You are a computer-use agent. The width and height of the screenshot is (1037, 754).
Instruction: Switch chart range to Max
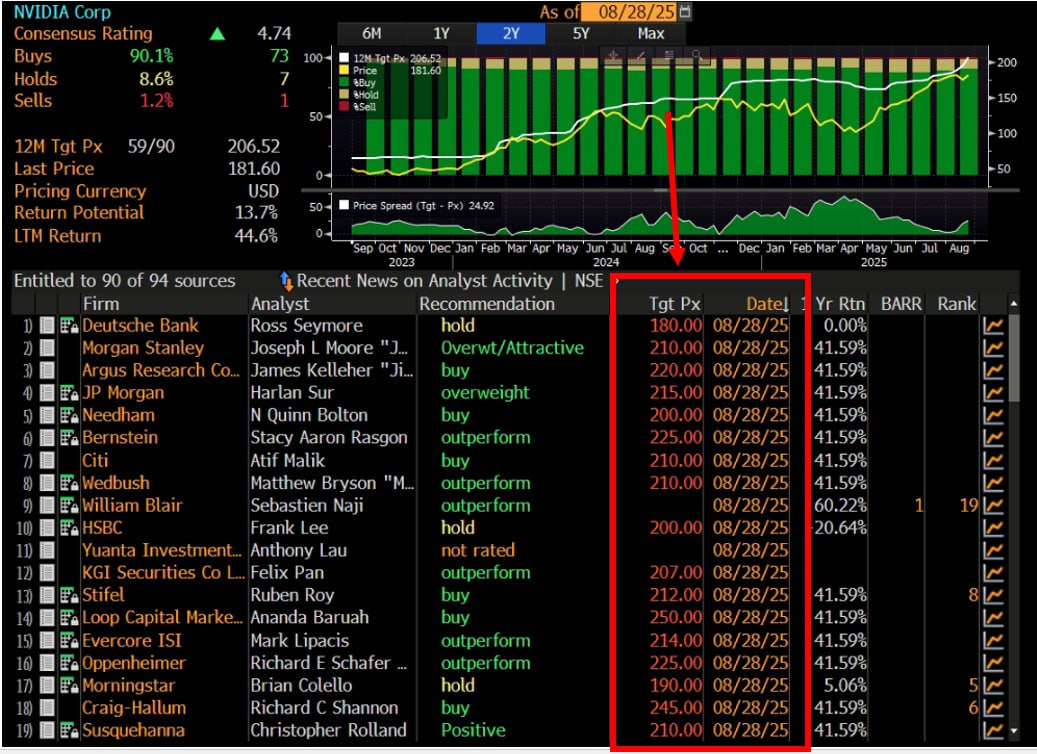click(x=651, y=34)
